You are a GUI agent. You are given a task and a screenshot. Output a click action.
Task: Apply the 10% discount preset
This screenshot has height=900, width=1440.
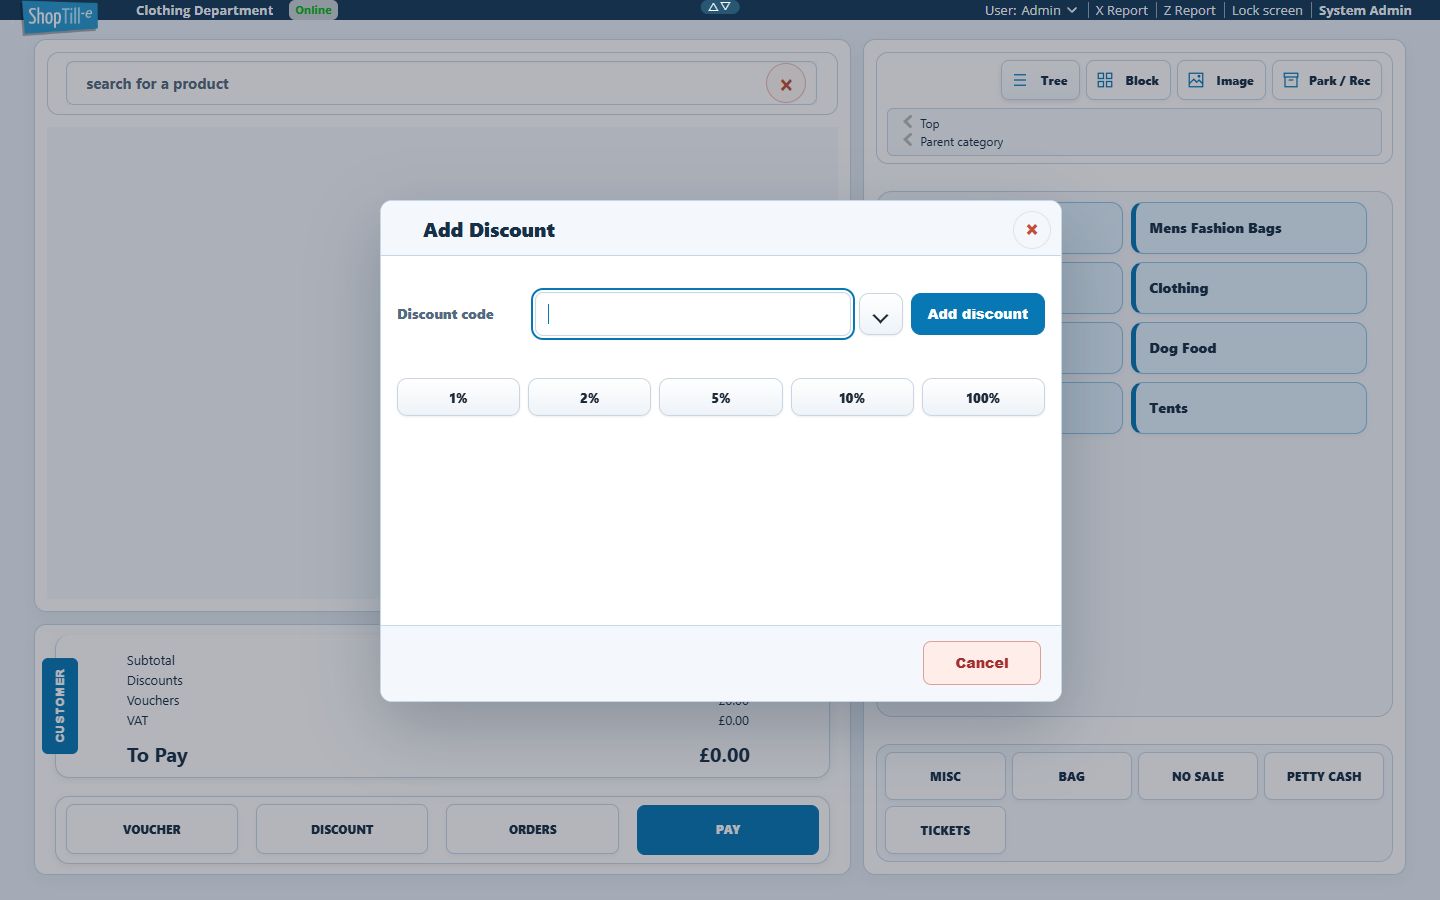point(852,398)
